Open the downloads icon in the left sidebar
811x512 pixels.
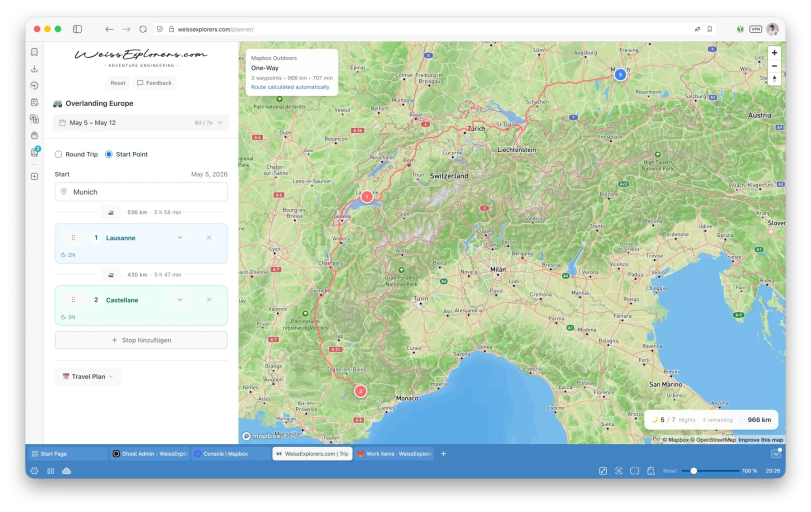click(x=35, y=69)
